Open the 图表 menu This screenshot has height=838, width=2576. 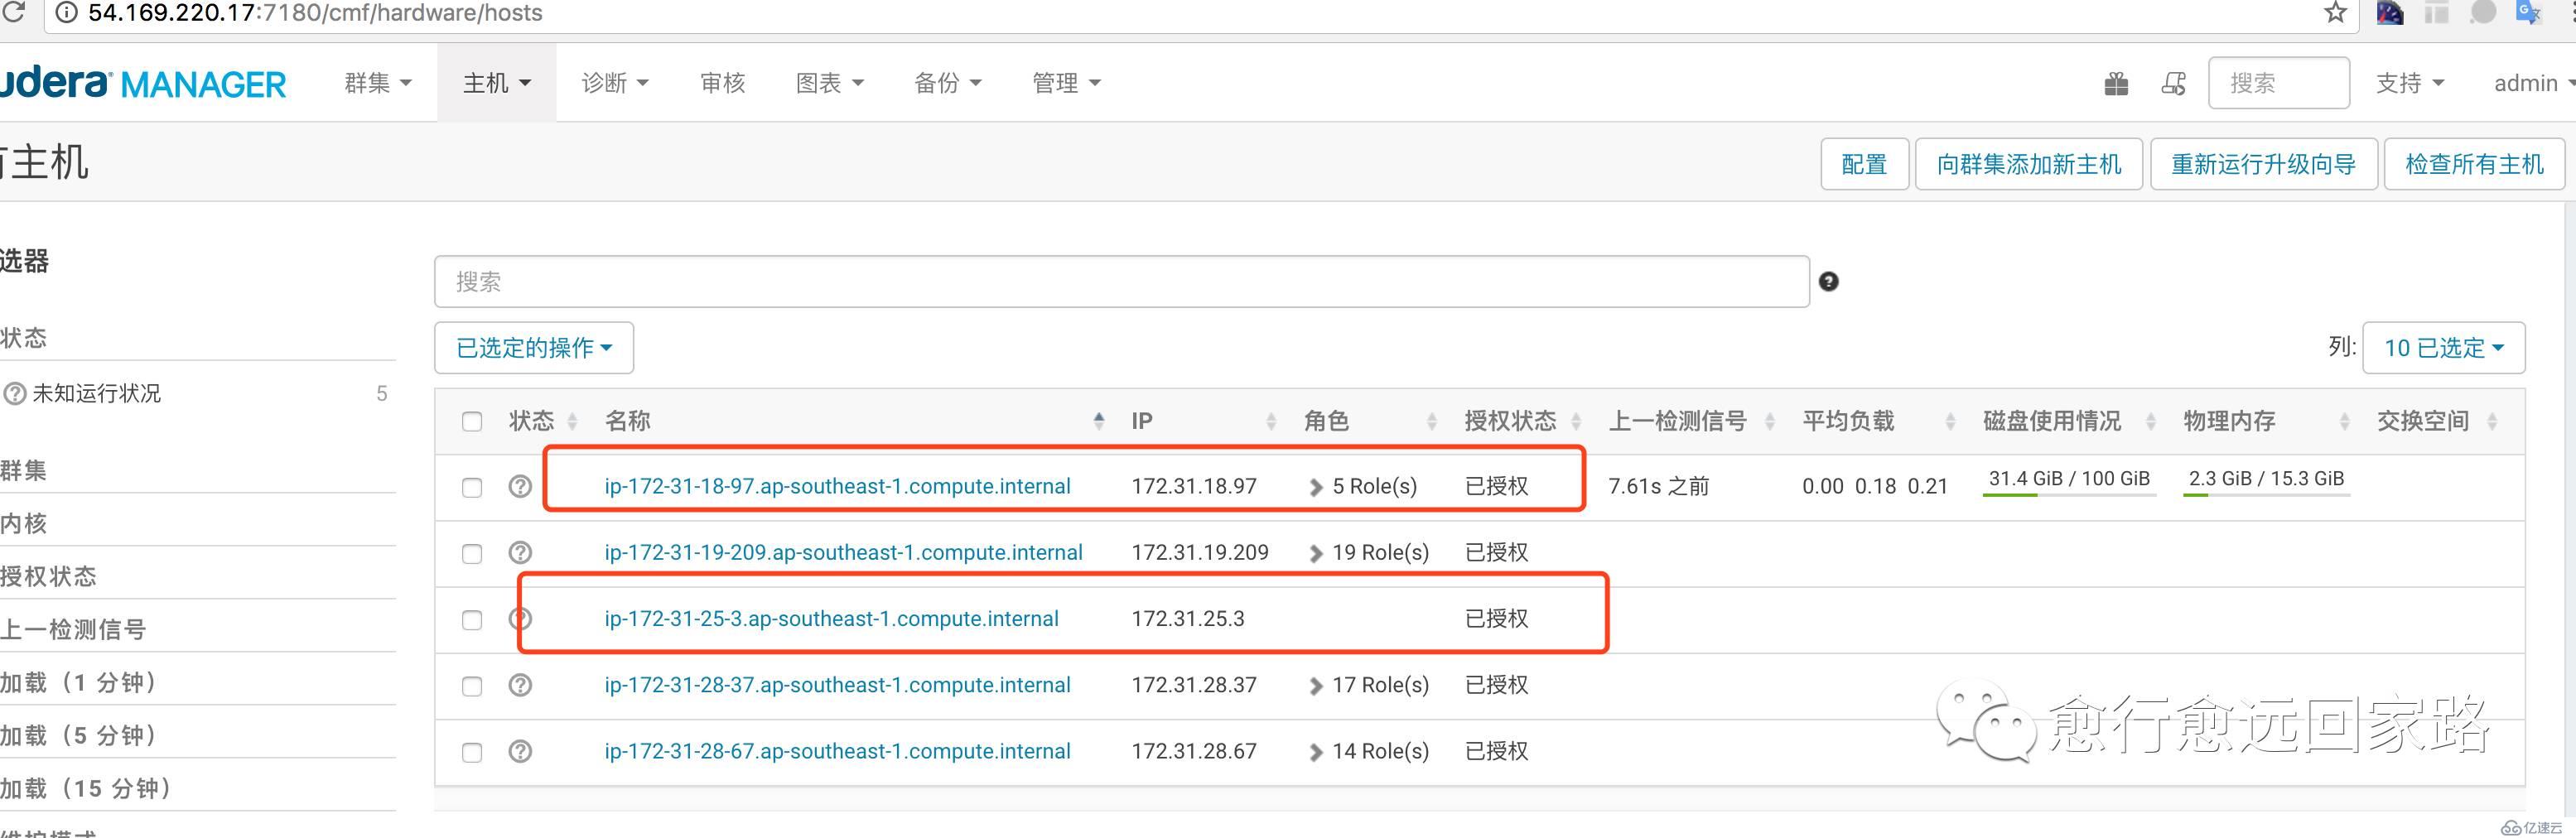pyautogui.click(x=829, y=83)
